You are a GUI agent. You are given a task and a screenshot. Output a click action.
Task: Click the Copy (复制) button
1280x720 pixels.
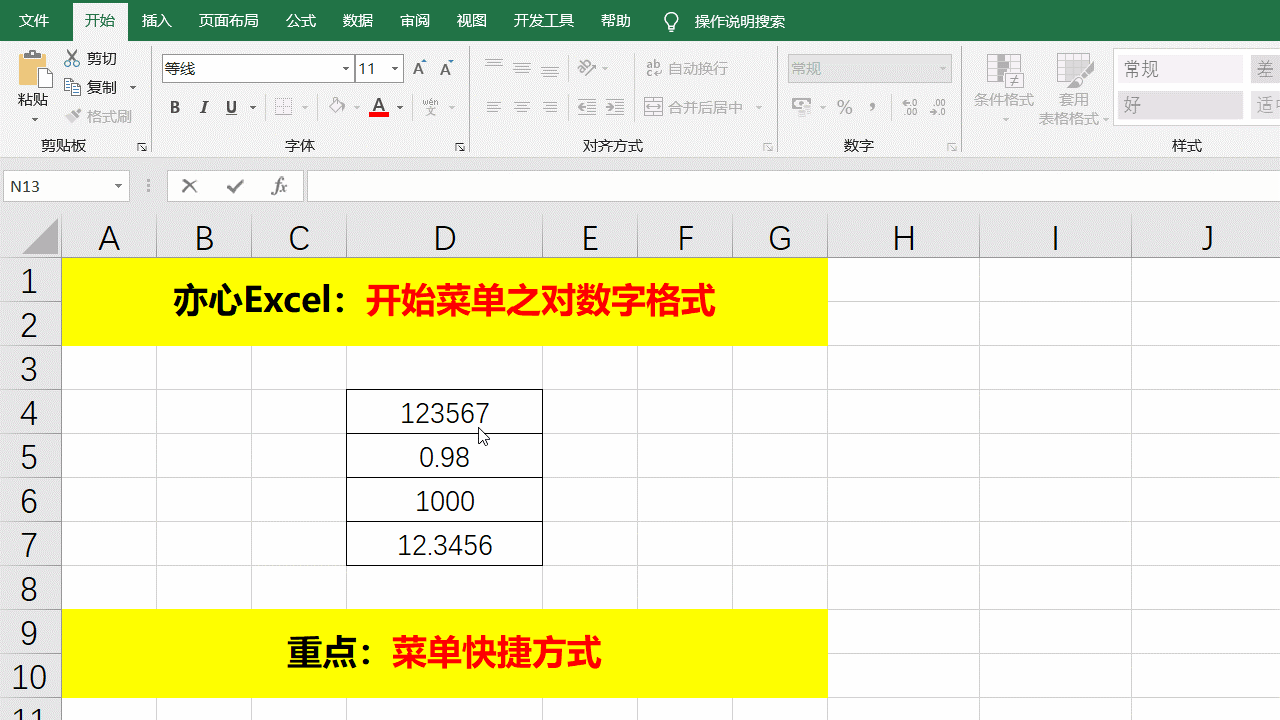(91, 87)
